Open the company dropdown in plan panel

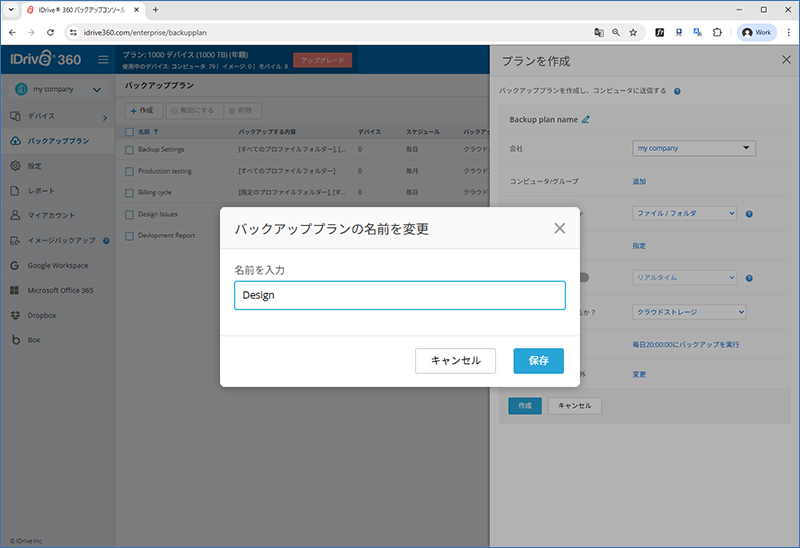tap(694, 149)
